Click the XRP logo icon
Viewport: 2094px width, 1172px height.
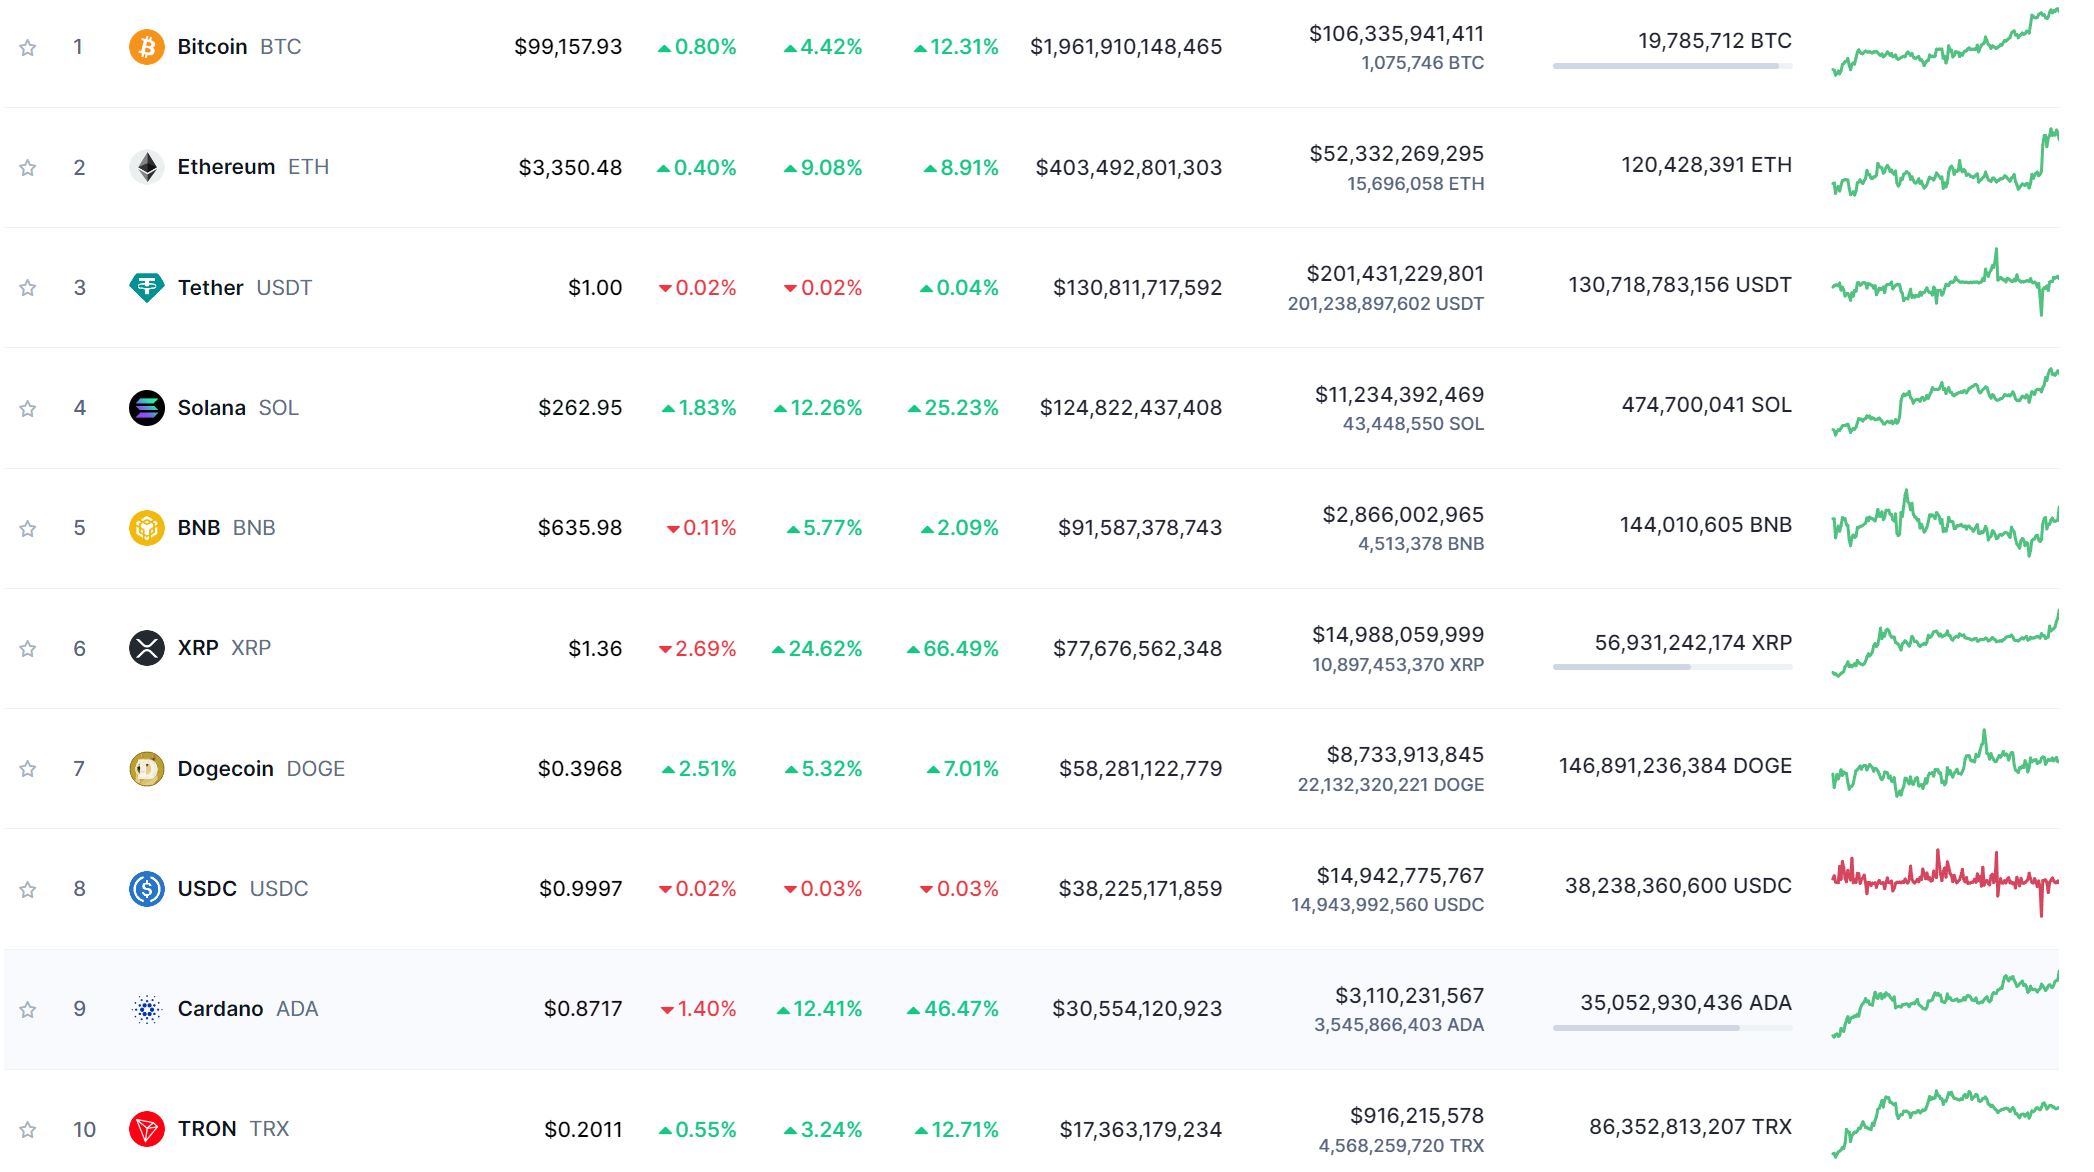pyautogui.click(x=147, y=648)
